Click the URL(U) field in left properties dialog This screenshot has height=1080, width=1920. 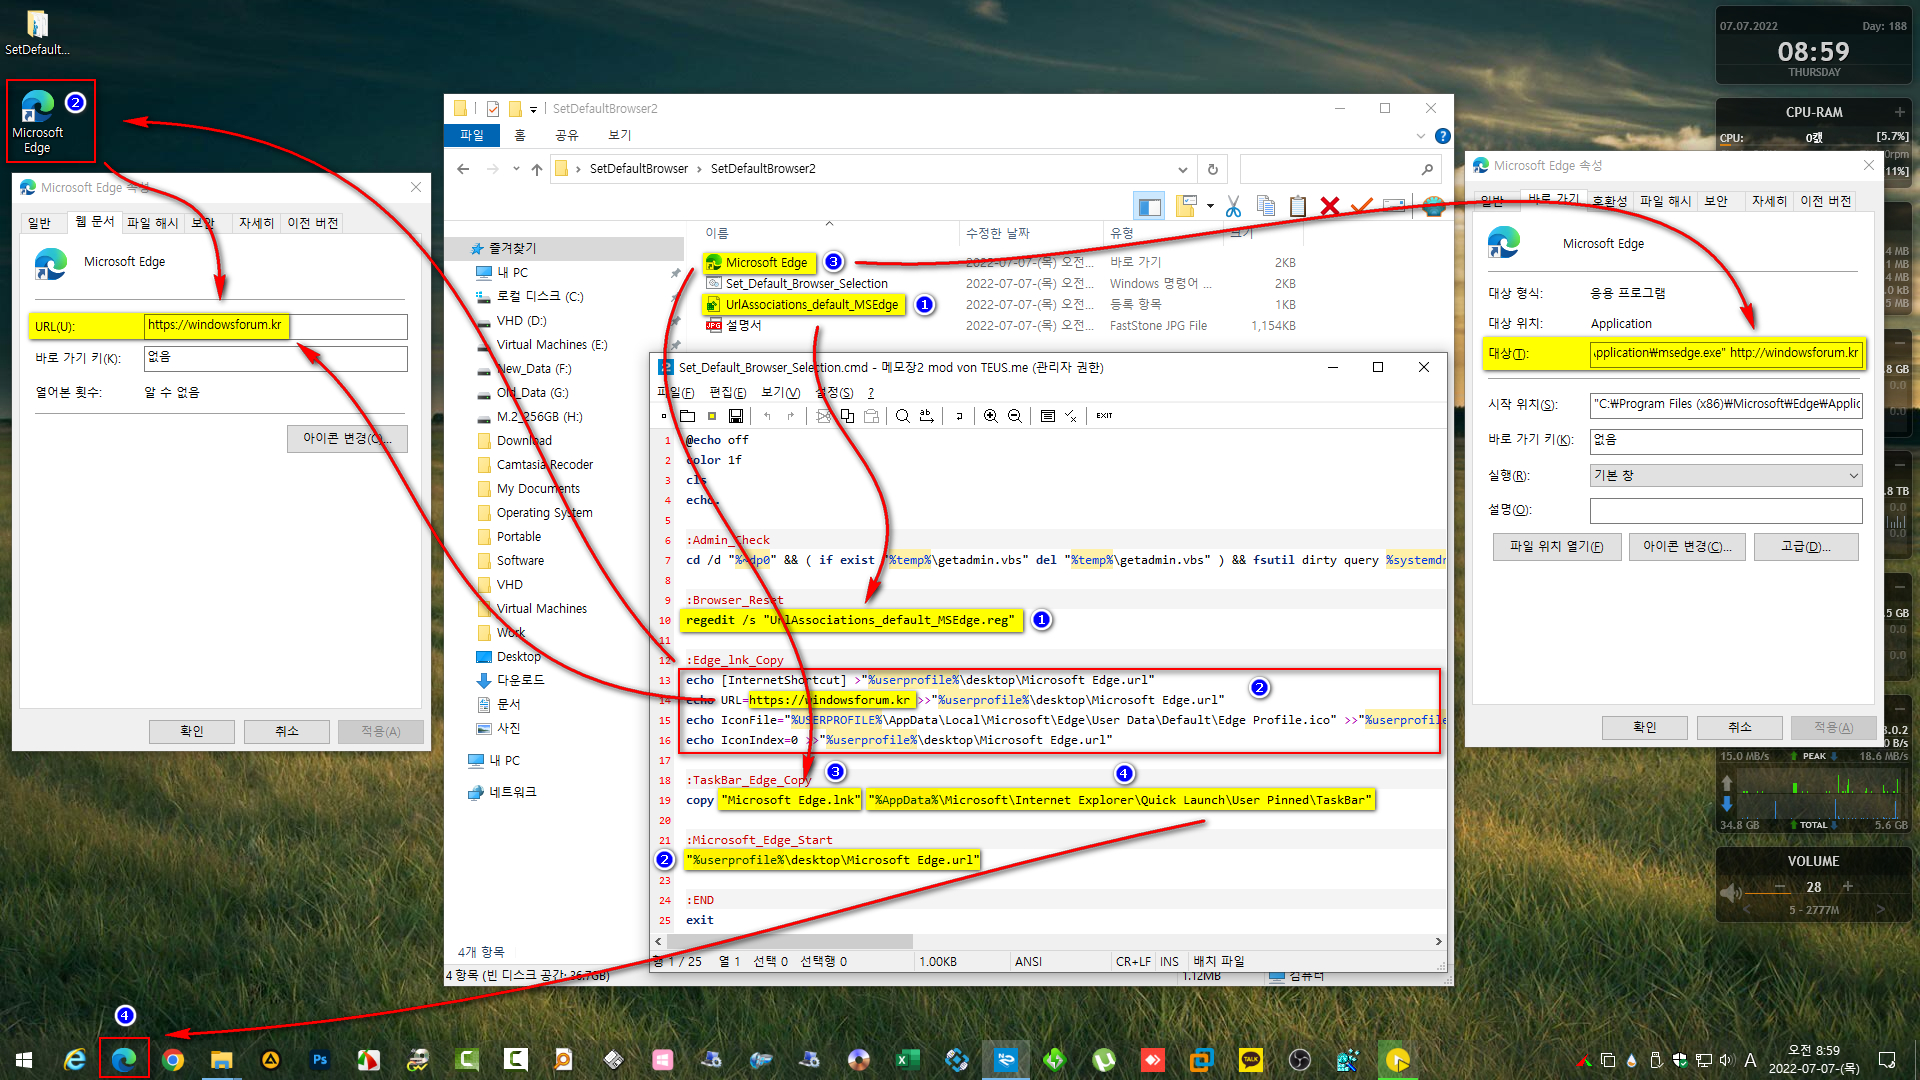(276, 326)
